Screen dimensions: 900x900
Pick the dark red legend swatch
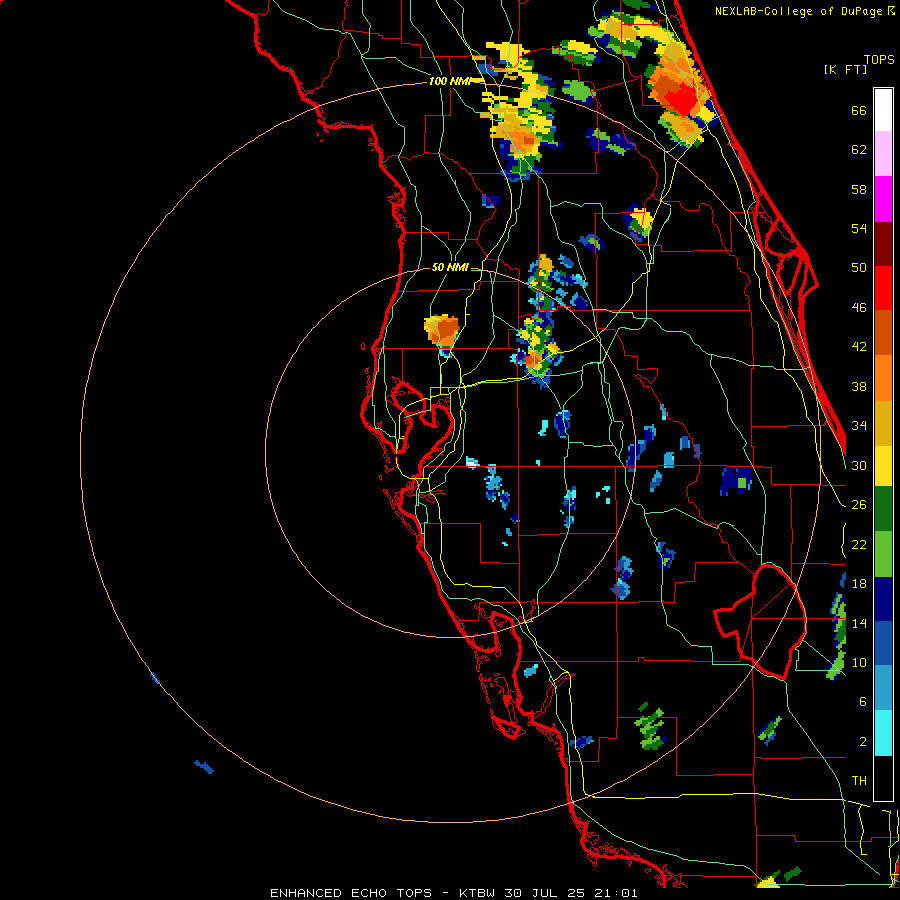tap(883, 244)
